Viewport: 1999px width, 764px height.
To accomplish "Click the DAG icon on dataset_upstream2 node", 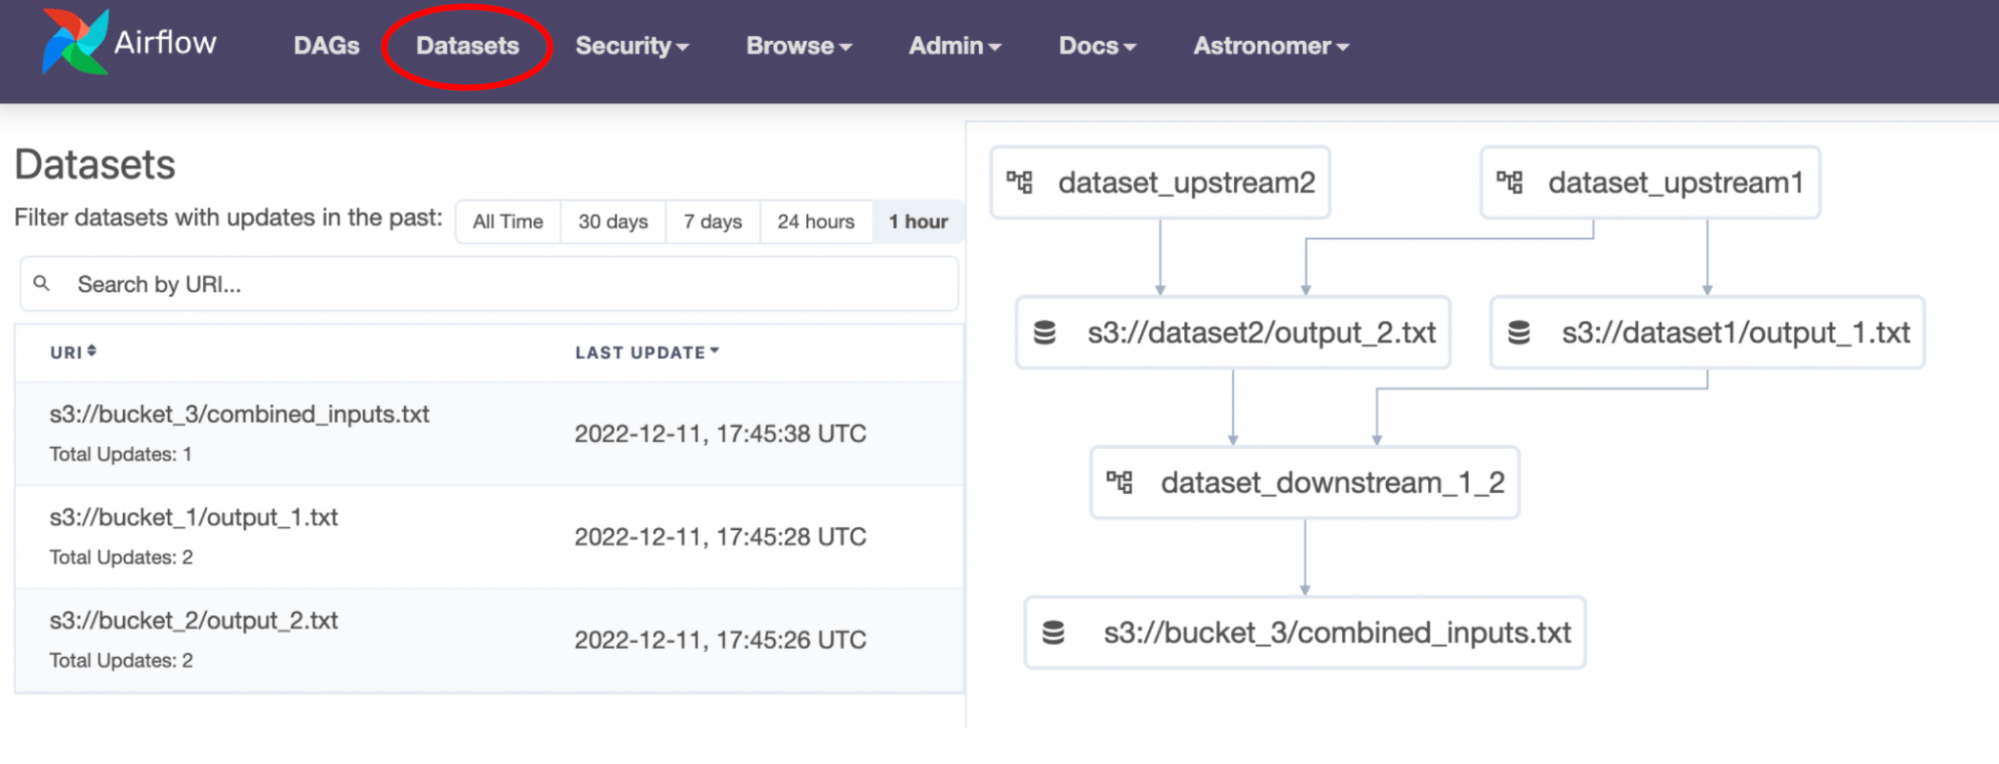I will click(x=1019, y=182).
